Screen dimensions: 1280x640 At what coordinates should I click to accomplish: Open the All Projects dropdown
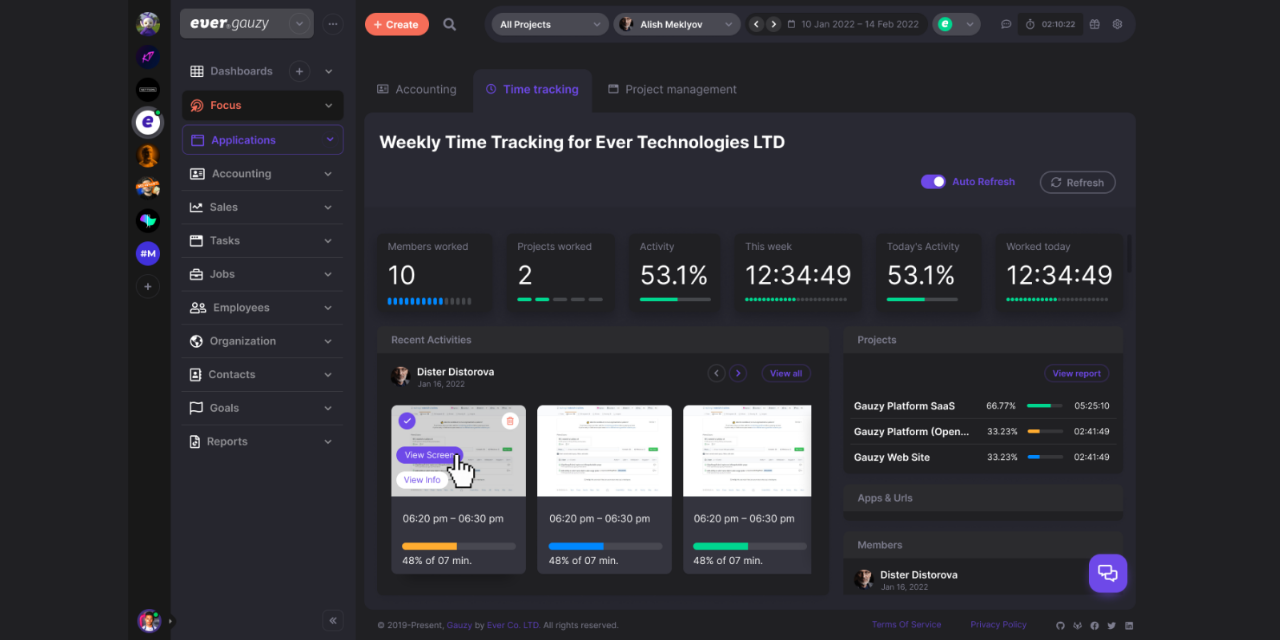(549, 24)
